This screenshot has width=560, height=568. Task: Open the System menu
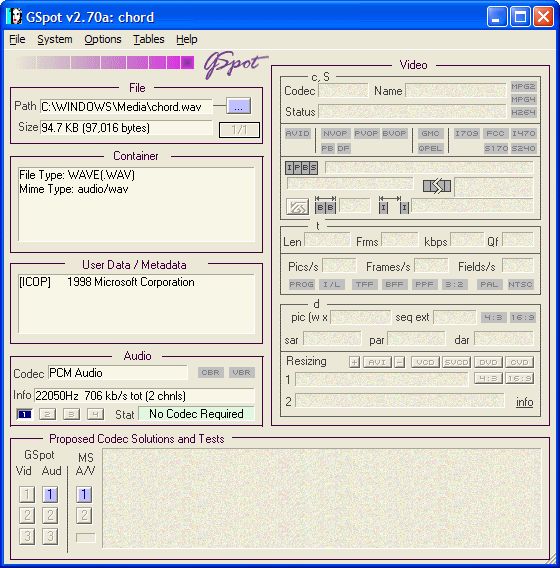click(x=55, y=39)
